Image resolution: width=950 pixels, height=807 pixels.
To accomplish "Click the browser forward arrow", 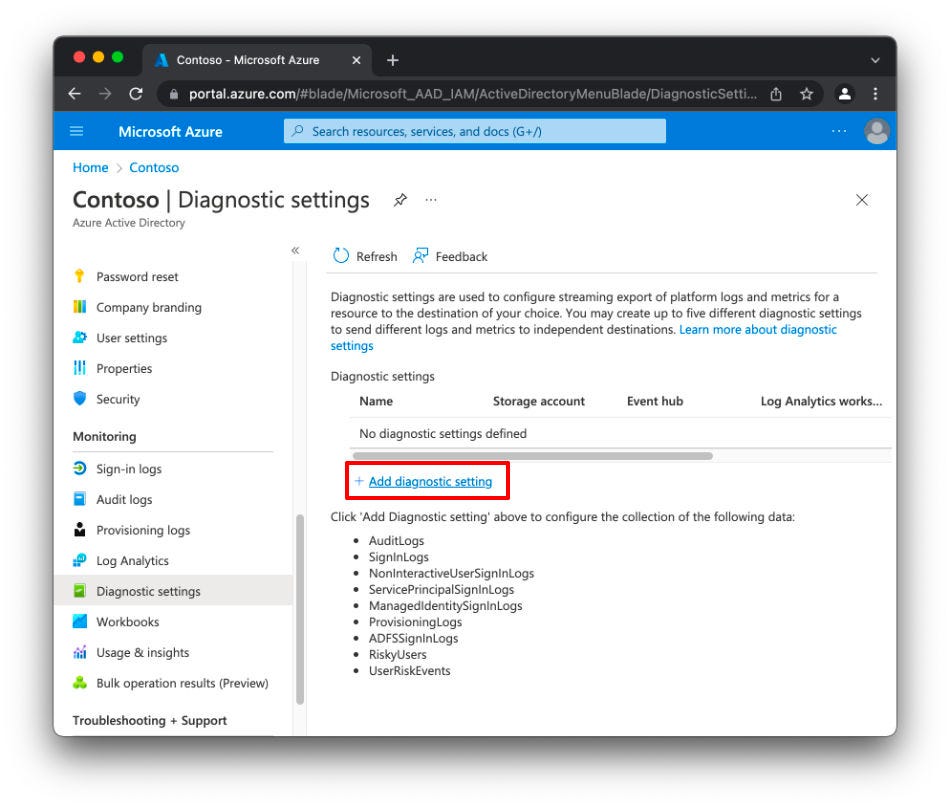I will 105,94.
